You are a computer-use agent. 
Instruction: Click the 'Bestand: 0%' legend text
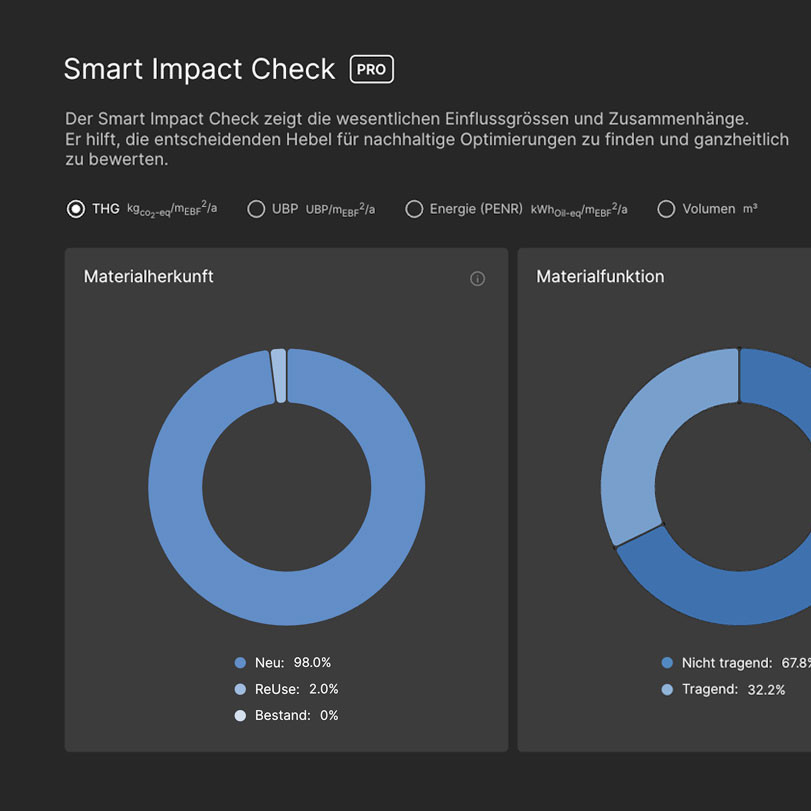pos(296,715)
